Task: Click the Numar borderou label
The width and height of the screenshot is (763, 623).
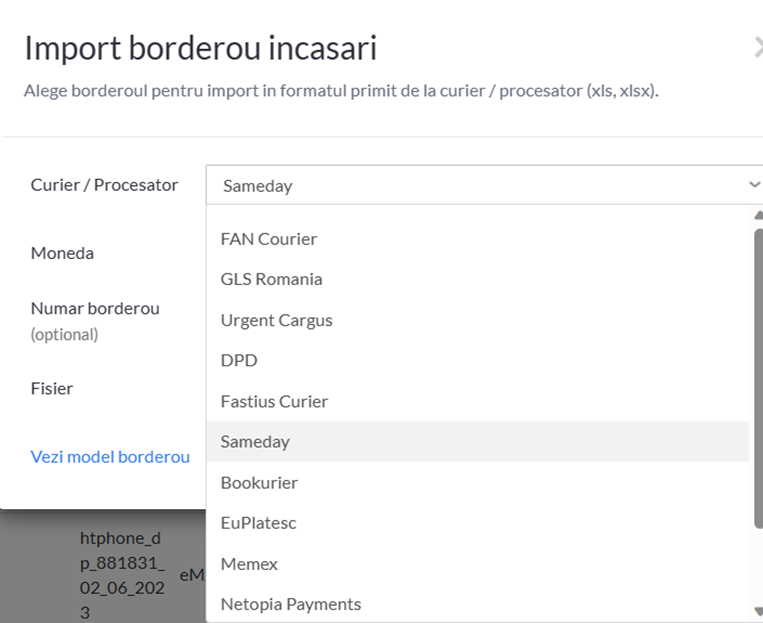Action: pos(95,309)
